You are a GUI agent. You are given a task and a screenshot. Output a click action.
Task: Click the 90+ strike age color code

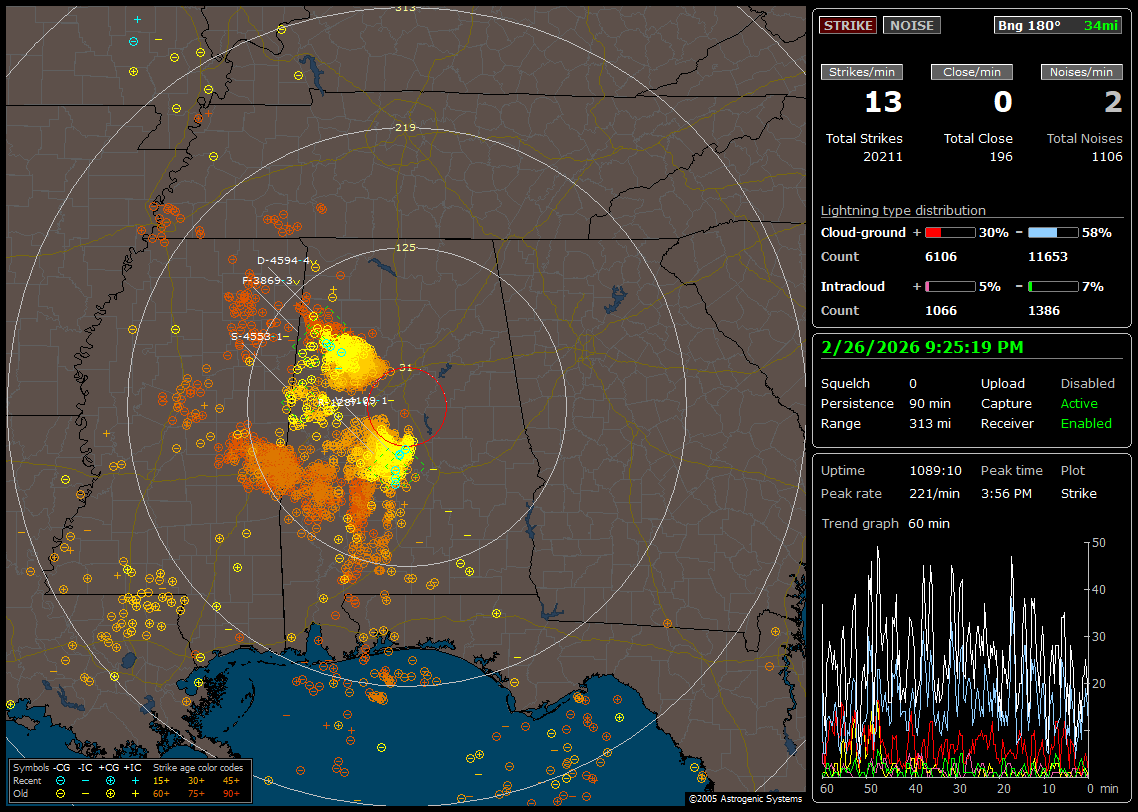click(x=230, y=793)
